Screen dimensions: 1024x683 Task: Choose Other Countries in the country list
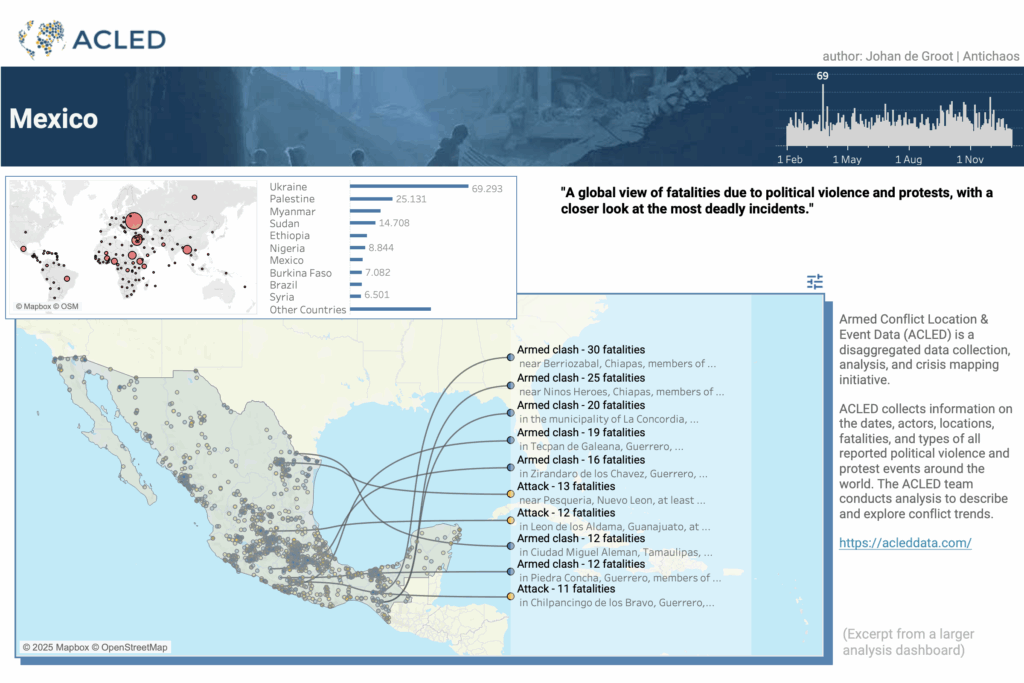click(308, 309)
